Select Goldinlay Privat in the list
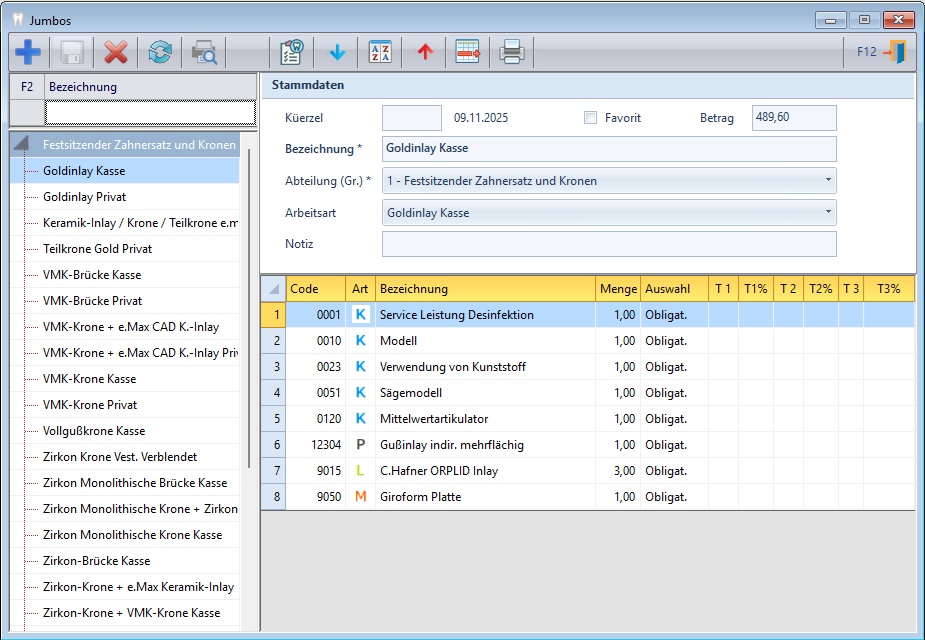925x640 pixels. [x=84, y=197]
